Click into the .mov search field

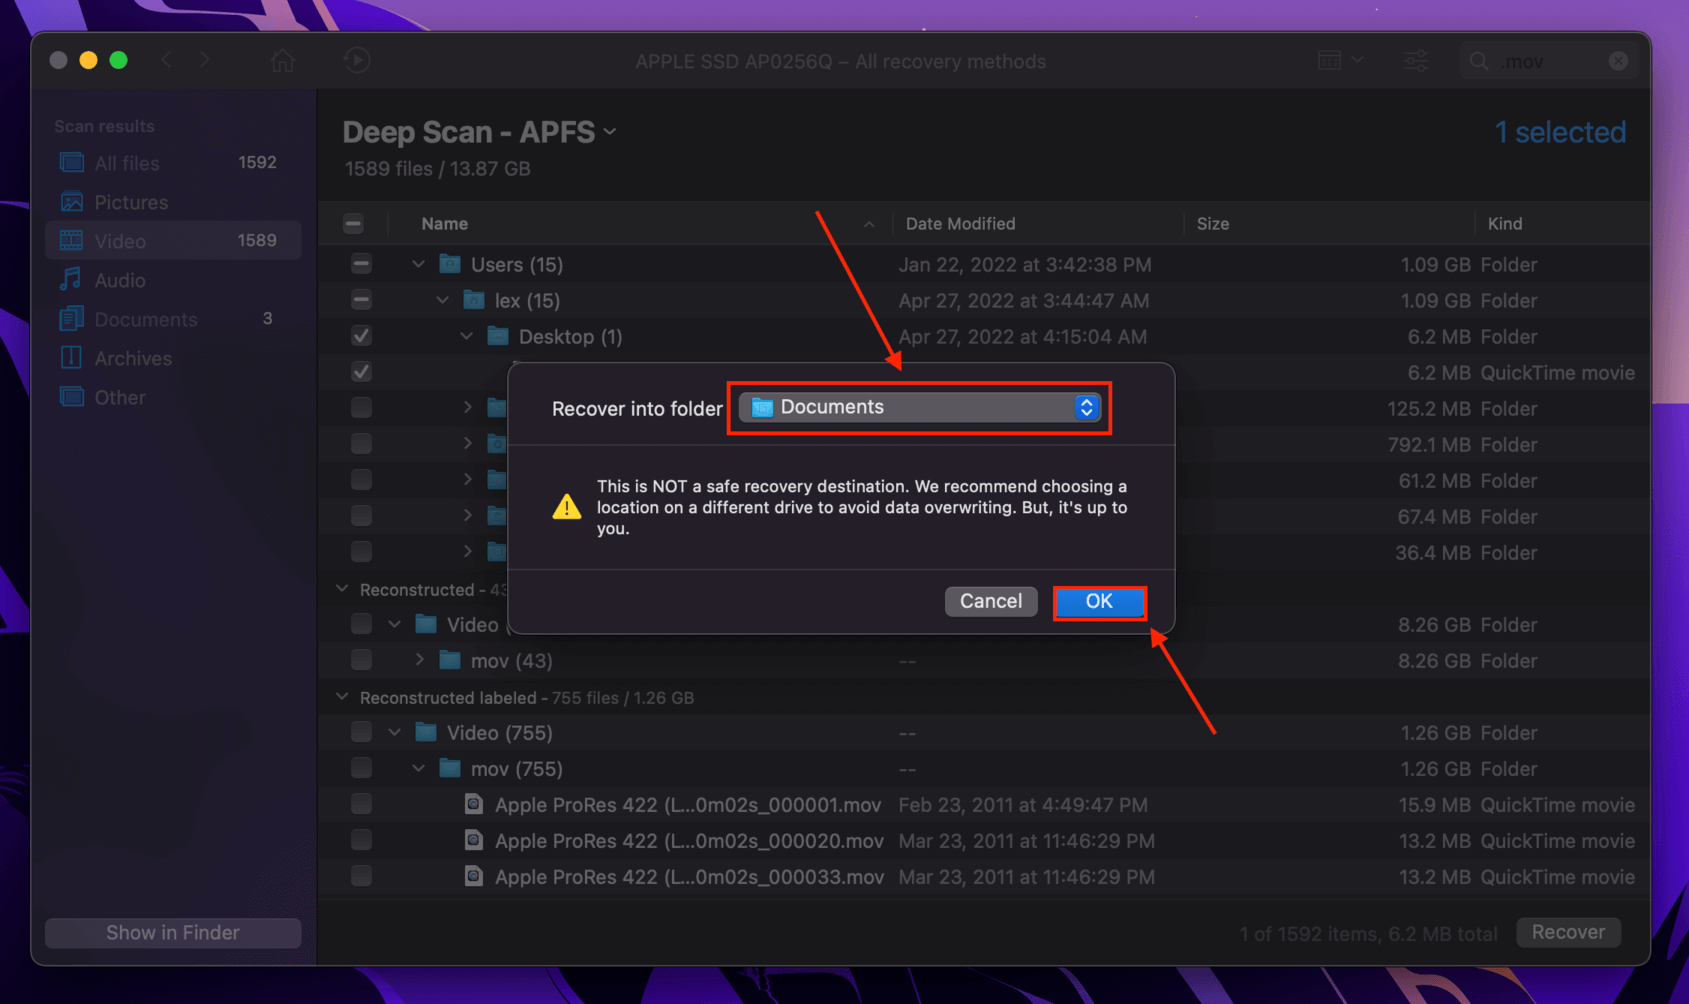click(1550, 61)
